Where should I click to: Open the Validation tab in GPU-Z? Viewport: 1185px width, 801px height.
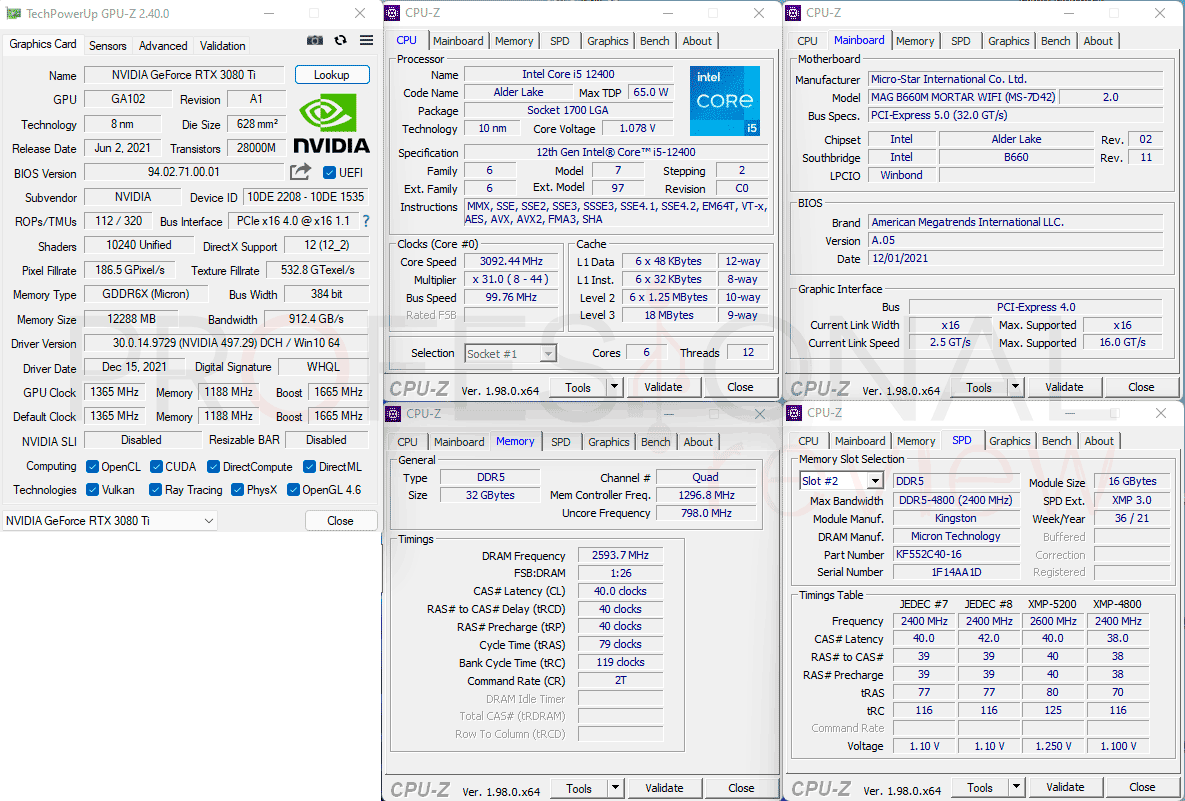point(222,45)
